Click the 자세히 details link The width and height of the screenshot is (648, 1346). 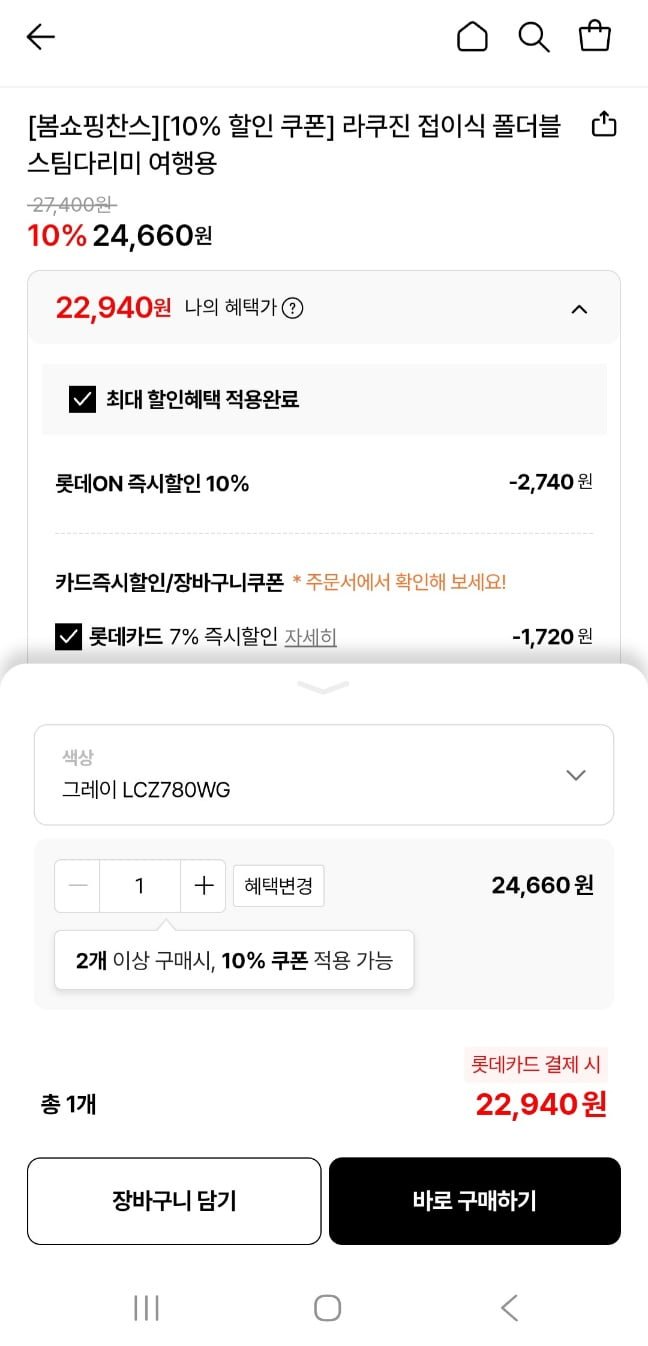[310, 637]
